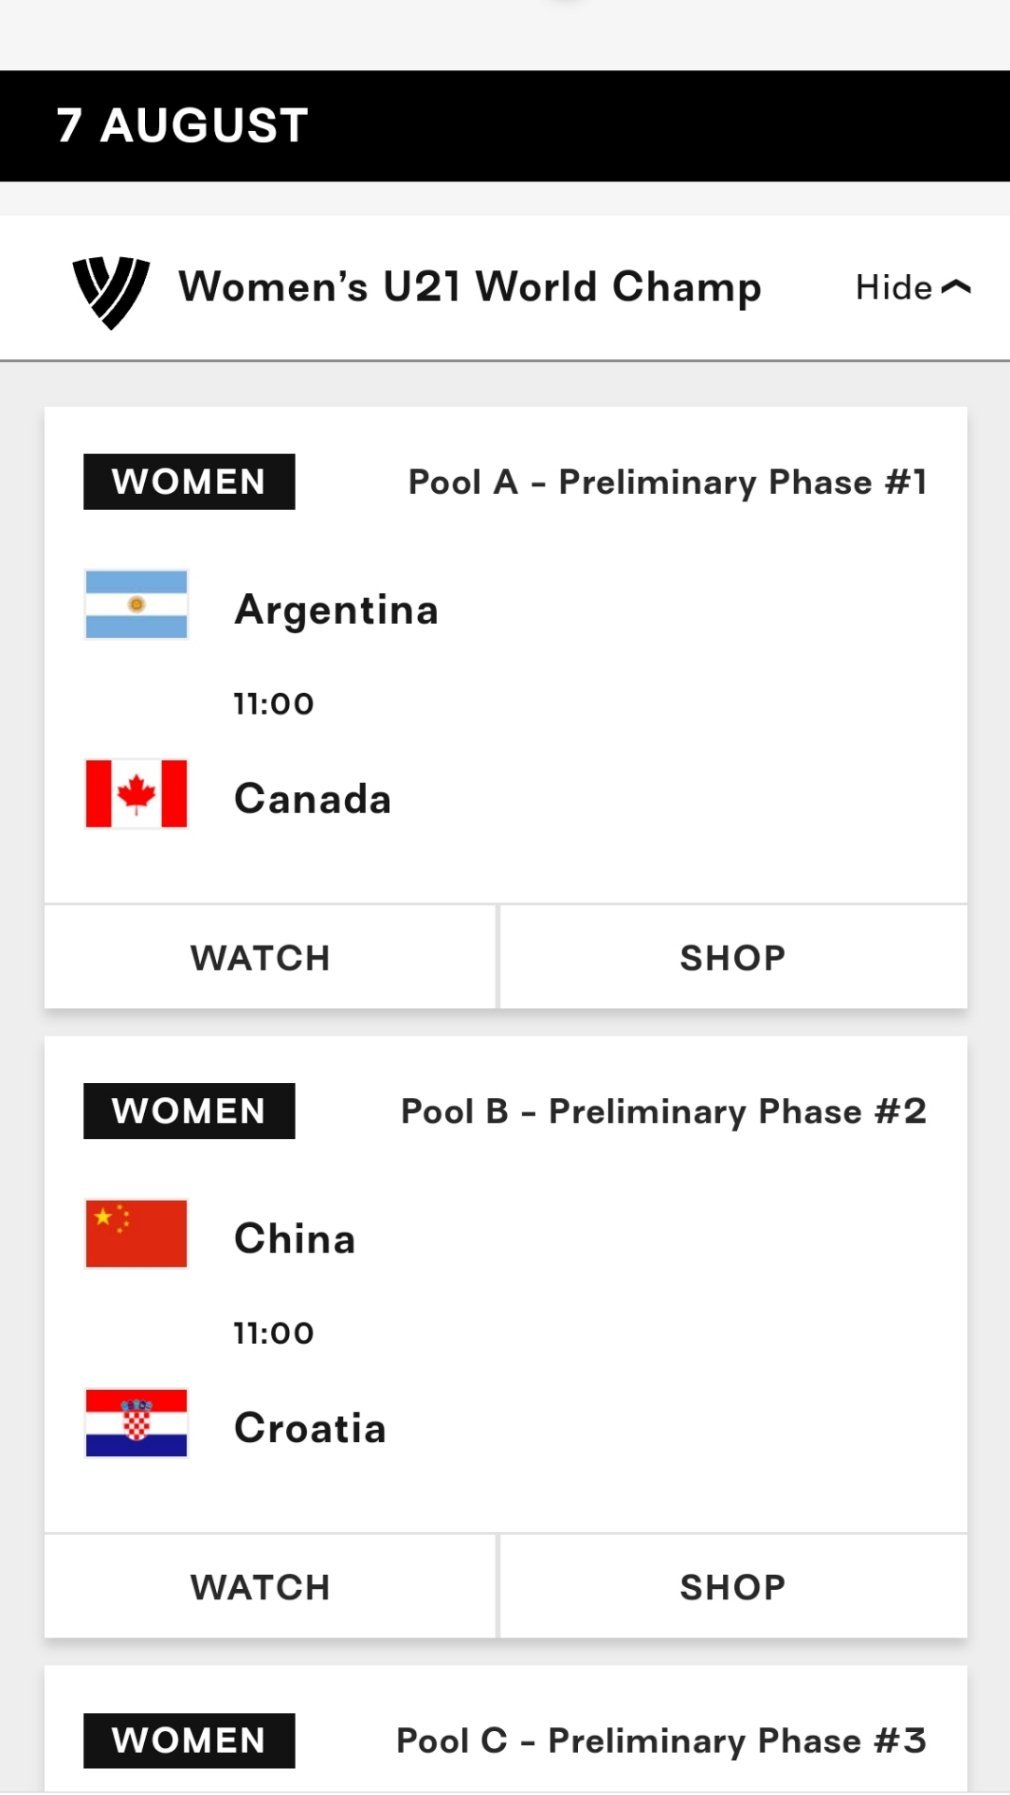Select the Croatia team name

pyautogui.click(x=310, y=1428)
